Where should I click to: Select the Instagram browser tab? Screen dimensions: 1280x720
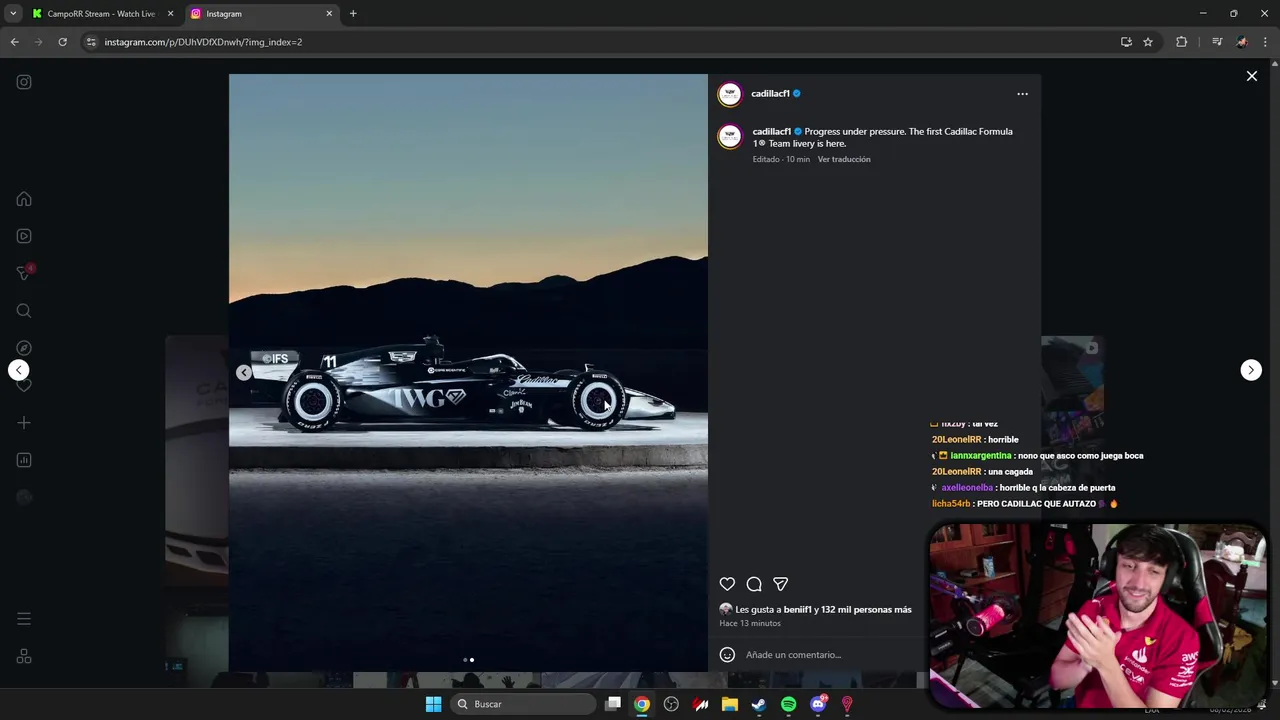[260, 14]
